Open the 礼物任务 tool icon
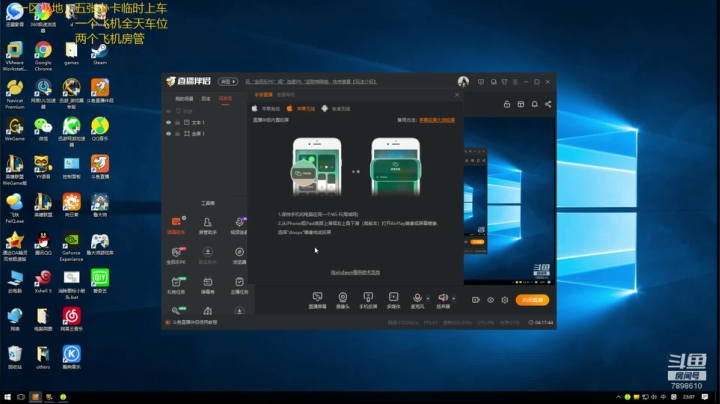 pos(176,286)
